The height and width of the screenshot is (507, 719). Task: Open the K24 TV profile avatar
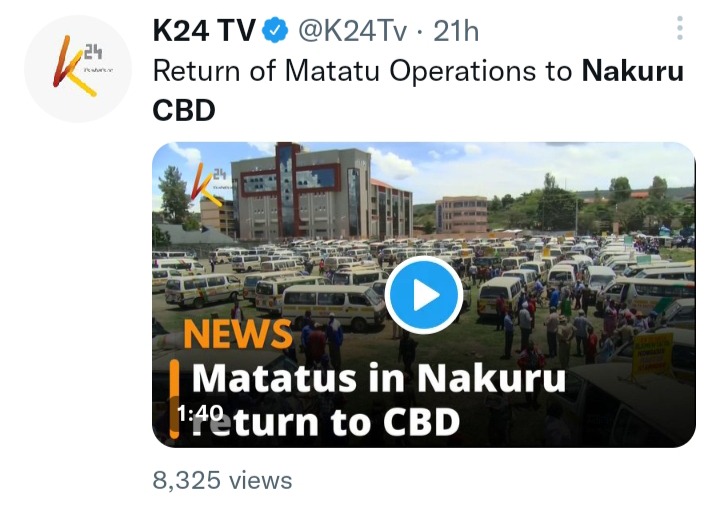(x=78, y=69)
